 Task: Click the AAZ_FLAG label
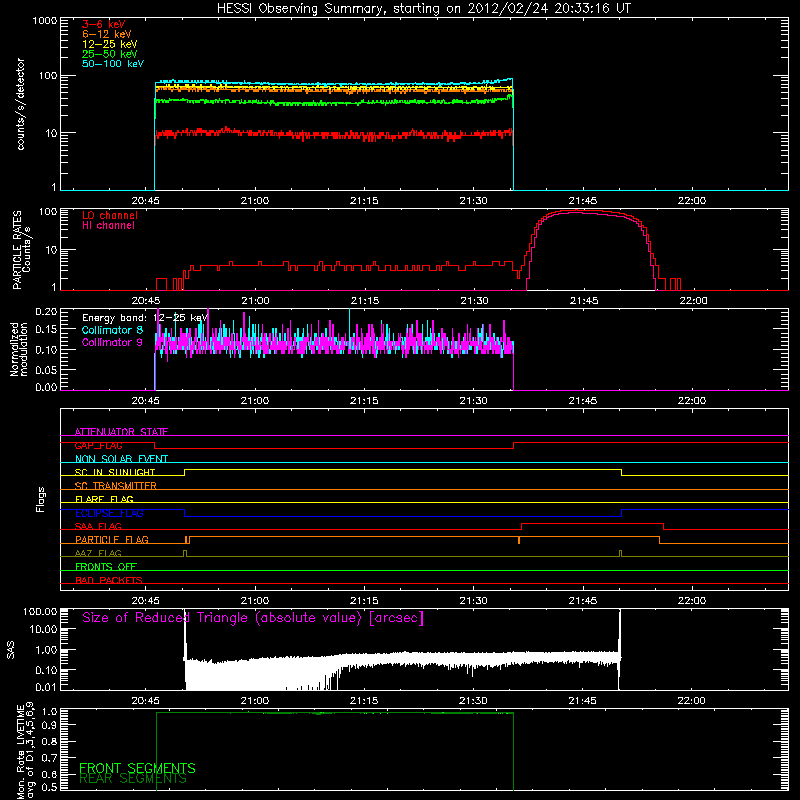(98, 554)
